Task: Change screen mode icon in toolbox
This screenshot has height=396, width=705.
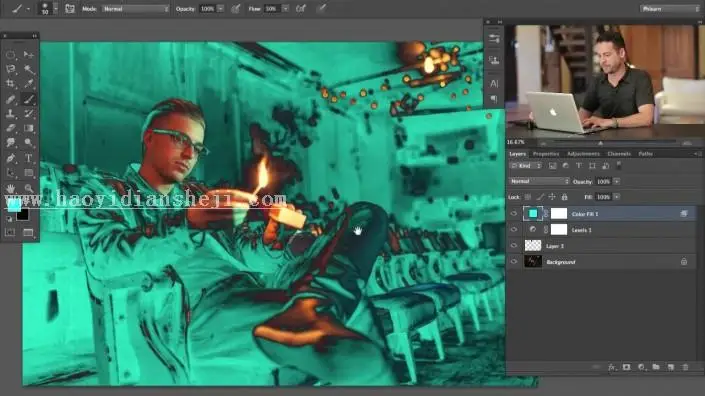Action: coord(28,232)
